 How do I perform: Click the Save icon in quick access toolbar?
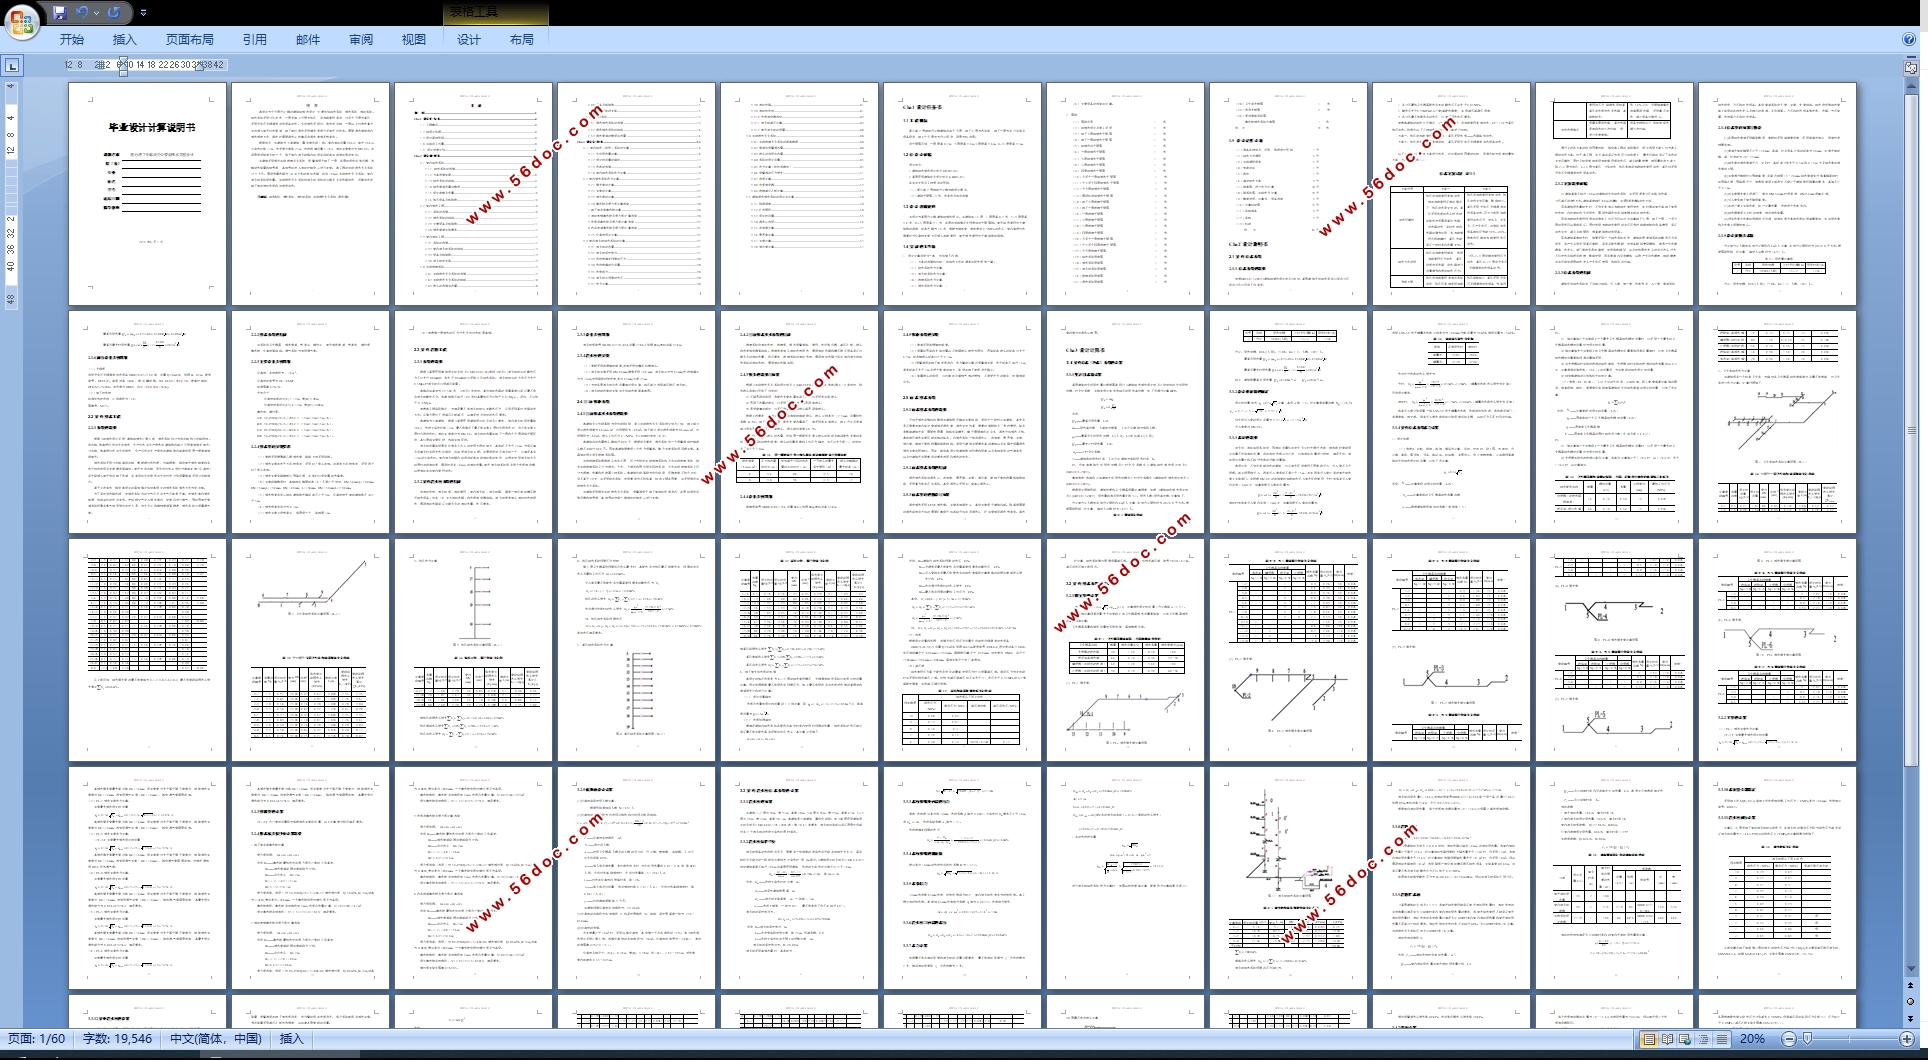(60, 13)
